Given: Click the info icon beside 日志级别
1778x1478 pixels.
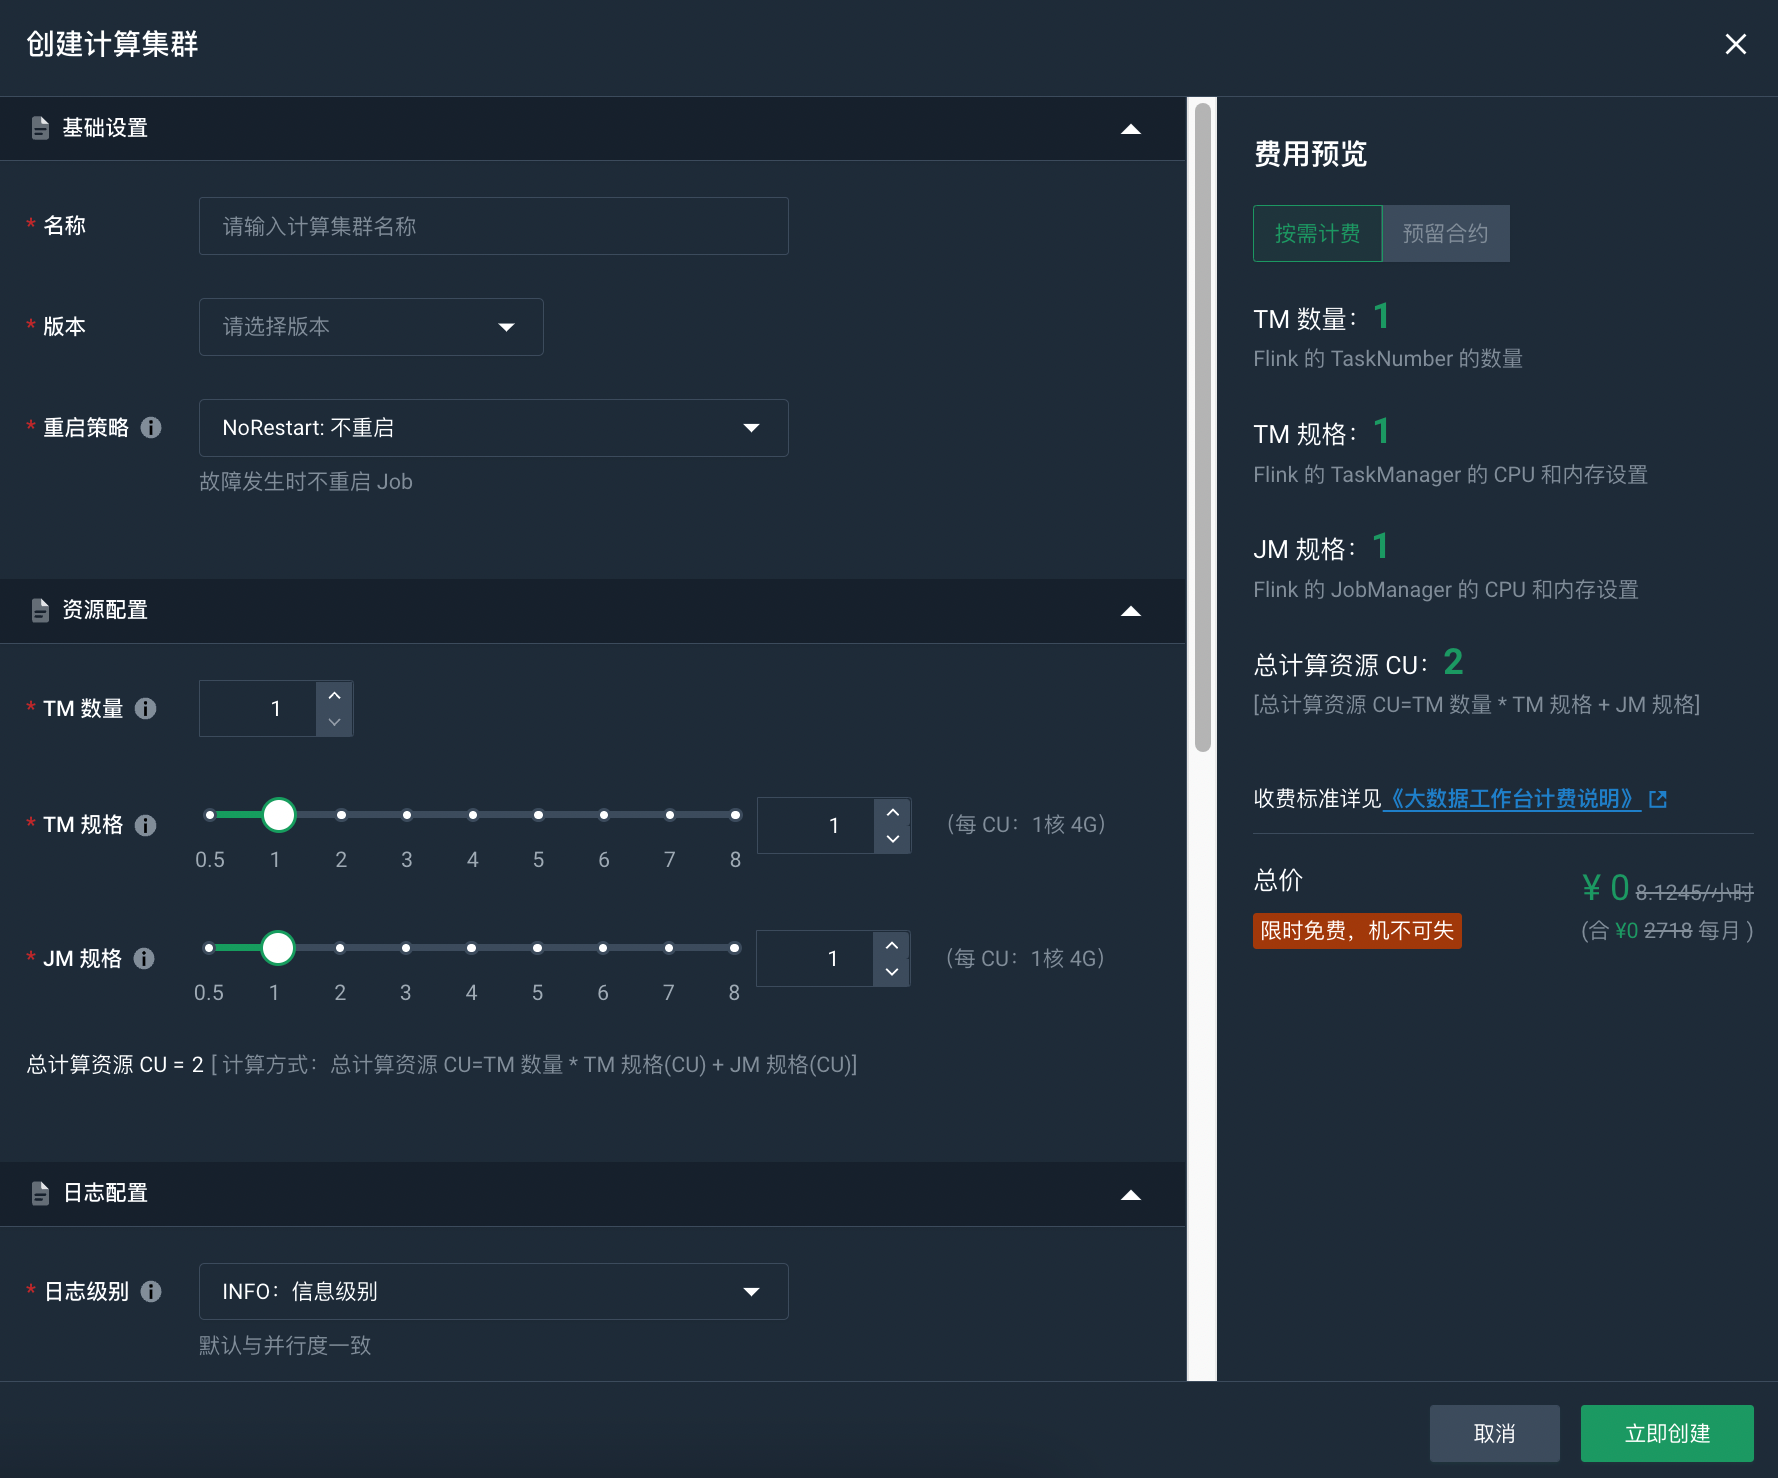Looking at the screenshot, I should tap(151, 1292).
